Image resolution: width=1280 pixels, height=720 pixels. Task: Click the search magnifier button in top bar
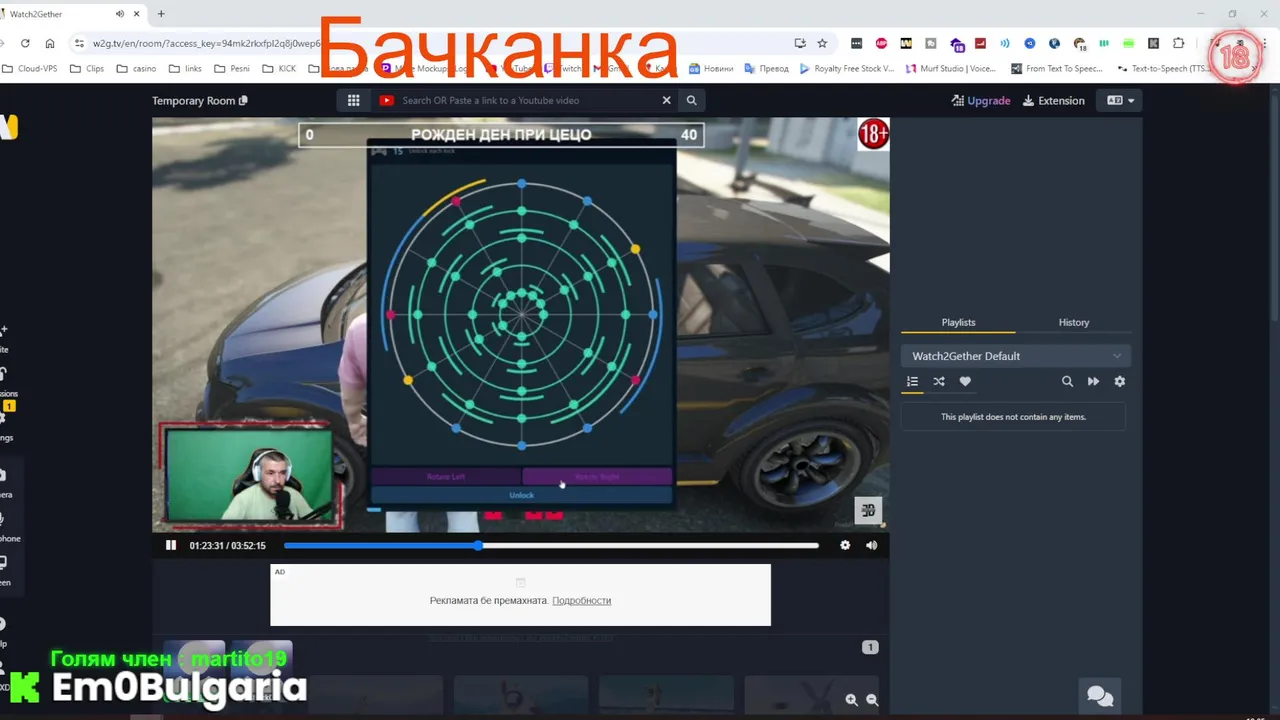coord(691,100)
